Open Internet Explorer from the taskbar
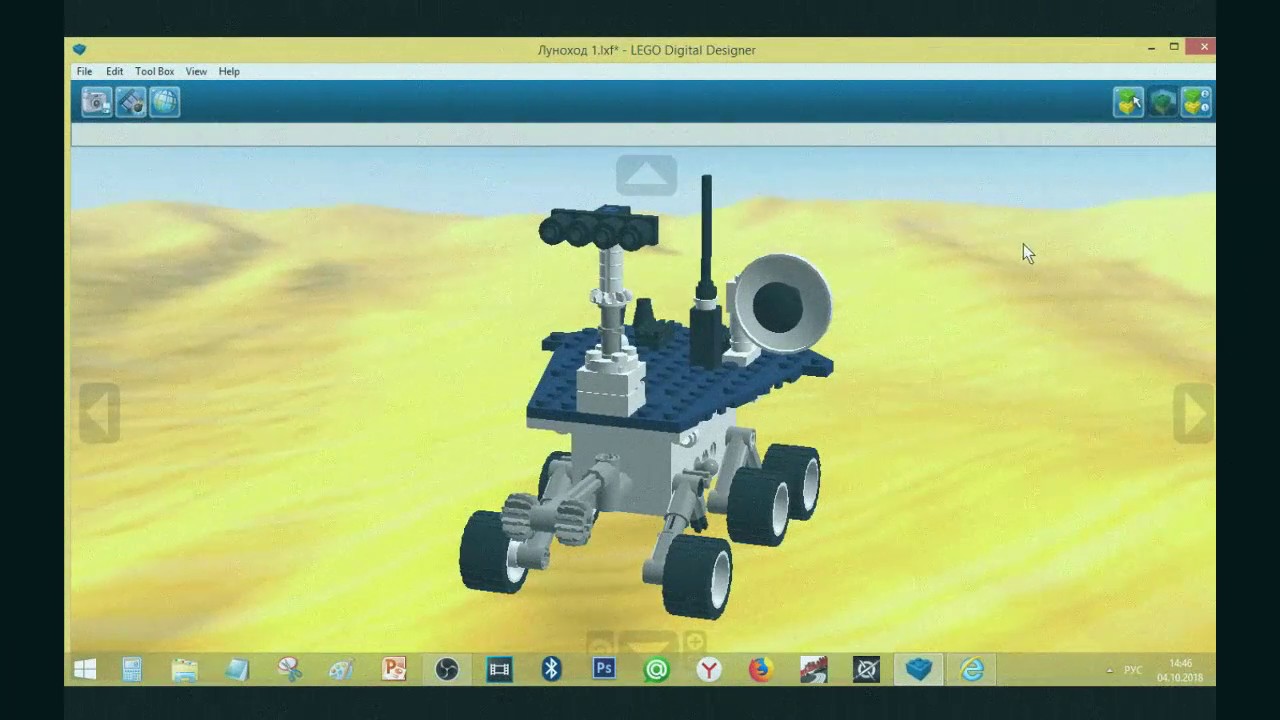Viewport: 1280px width, 720px height. (972, 669)
